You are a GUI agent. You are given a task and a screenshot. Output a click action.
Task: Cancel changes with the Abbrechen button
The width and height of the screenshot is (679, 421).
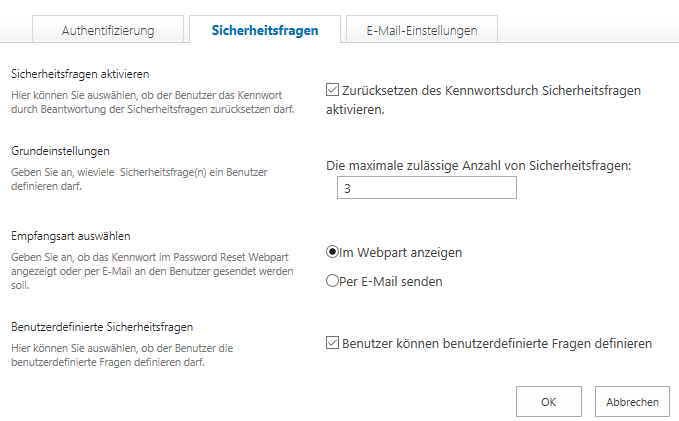click(x=632, y=402)
